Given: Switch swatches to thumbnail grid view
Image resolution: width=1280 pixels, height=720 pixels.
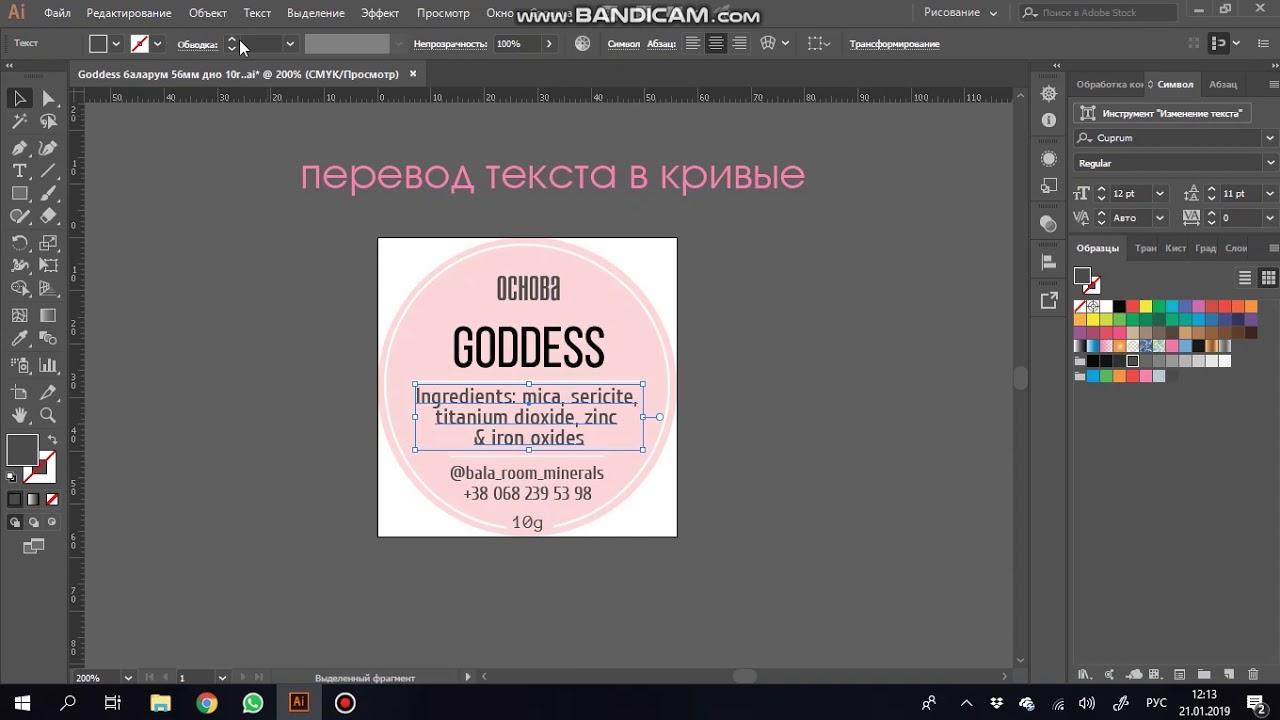Looking at the screenshot, I should tap(1268, 278).
